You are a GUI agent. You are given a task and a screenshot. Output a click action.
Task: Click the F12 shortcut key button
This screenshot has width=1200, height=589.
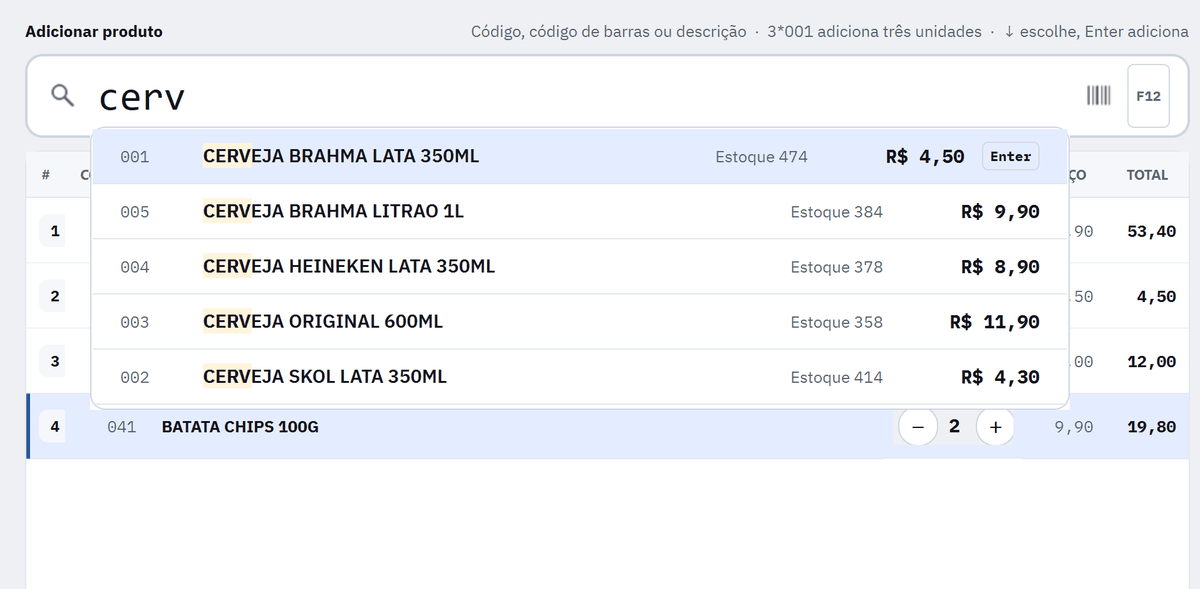point(1149,96)
